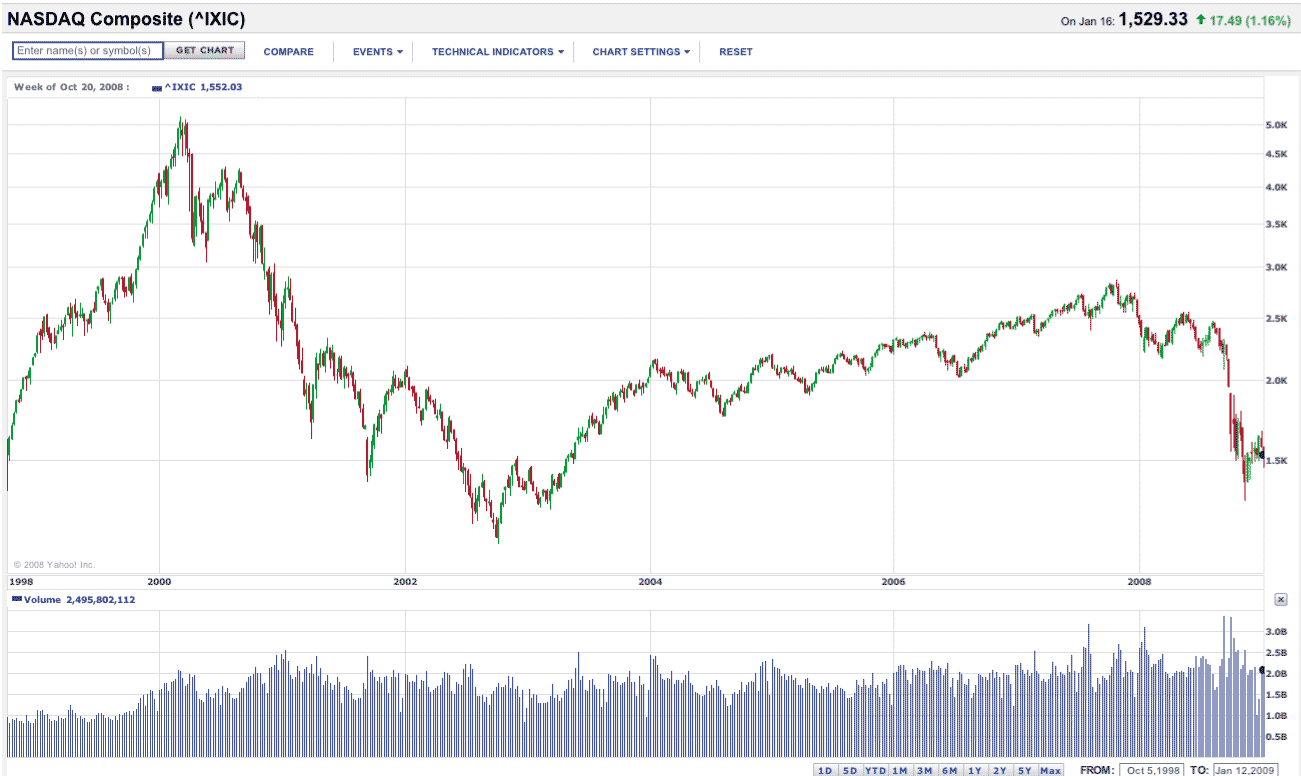Click the 2004 year axis label
Viewport: 1301px width, 776px height.
[649, 581]
